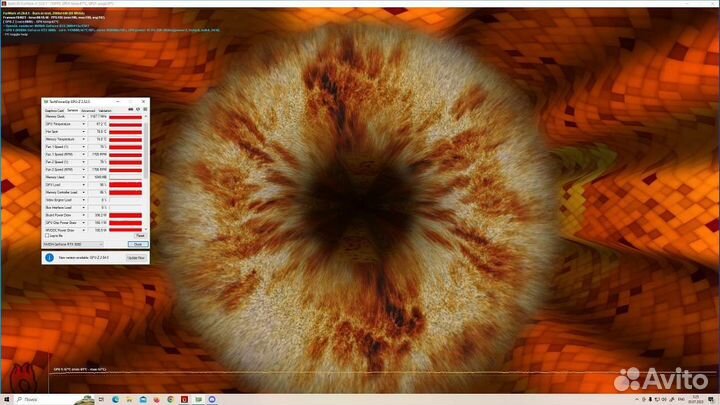Click the Update Now button
Viewport: 720px width, 405px height.
135,257
